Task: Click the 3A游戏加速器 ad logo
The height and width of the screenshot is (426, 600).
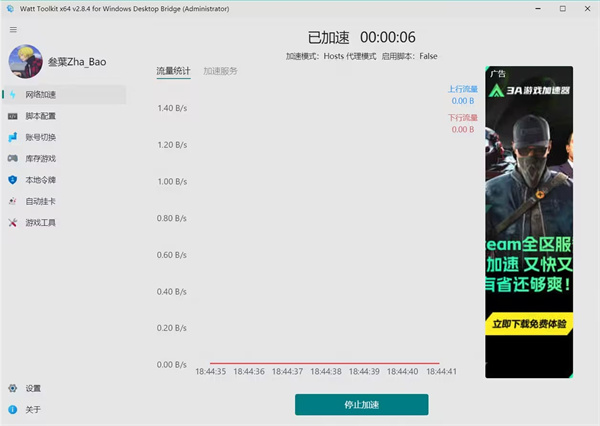Action: pos(529,90)
